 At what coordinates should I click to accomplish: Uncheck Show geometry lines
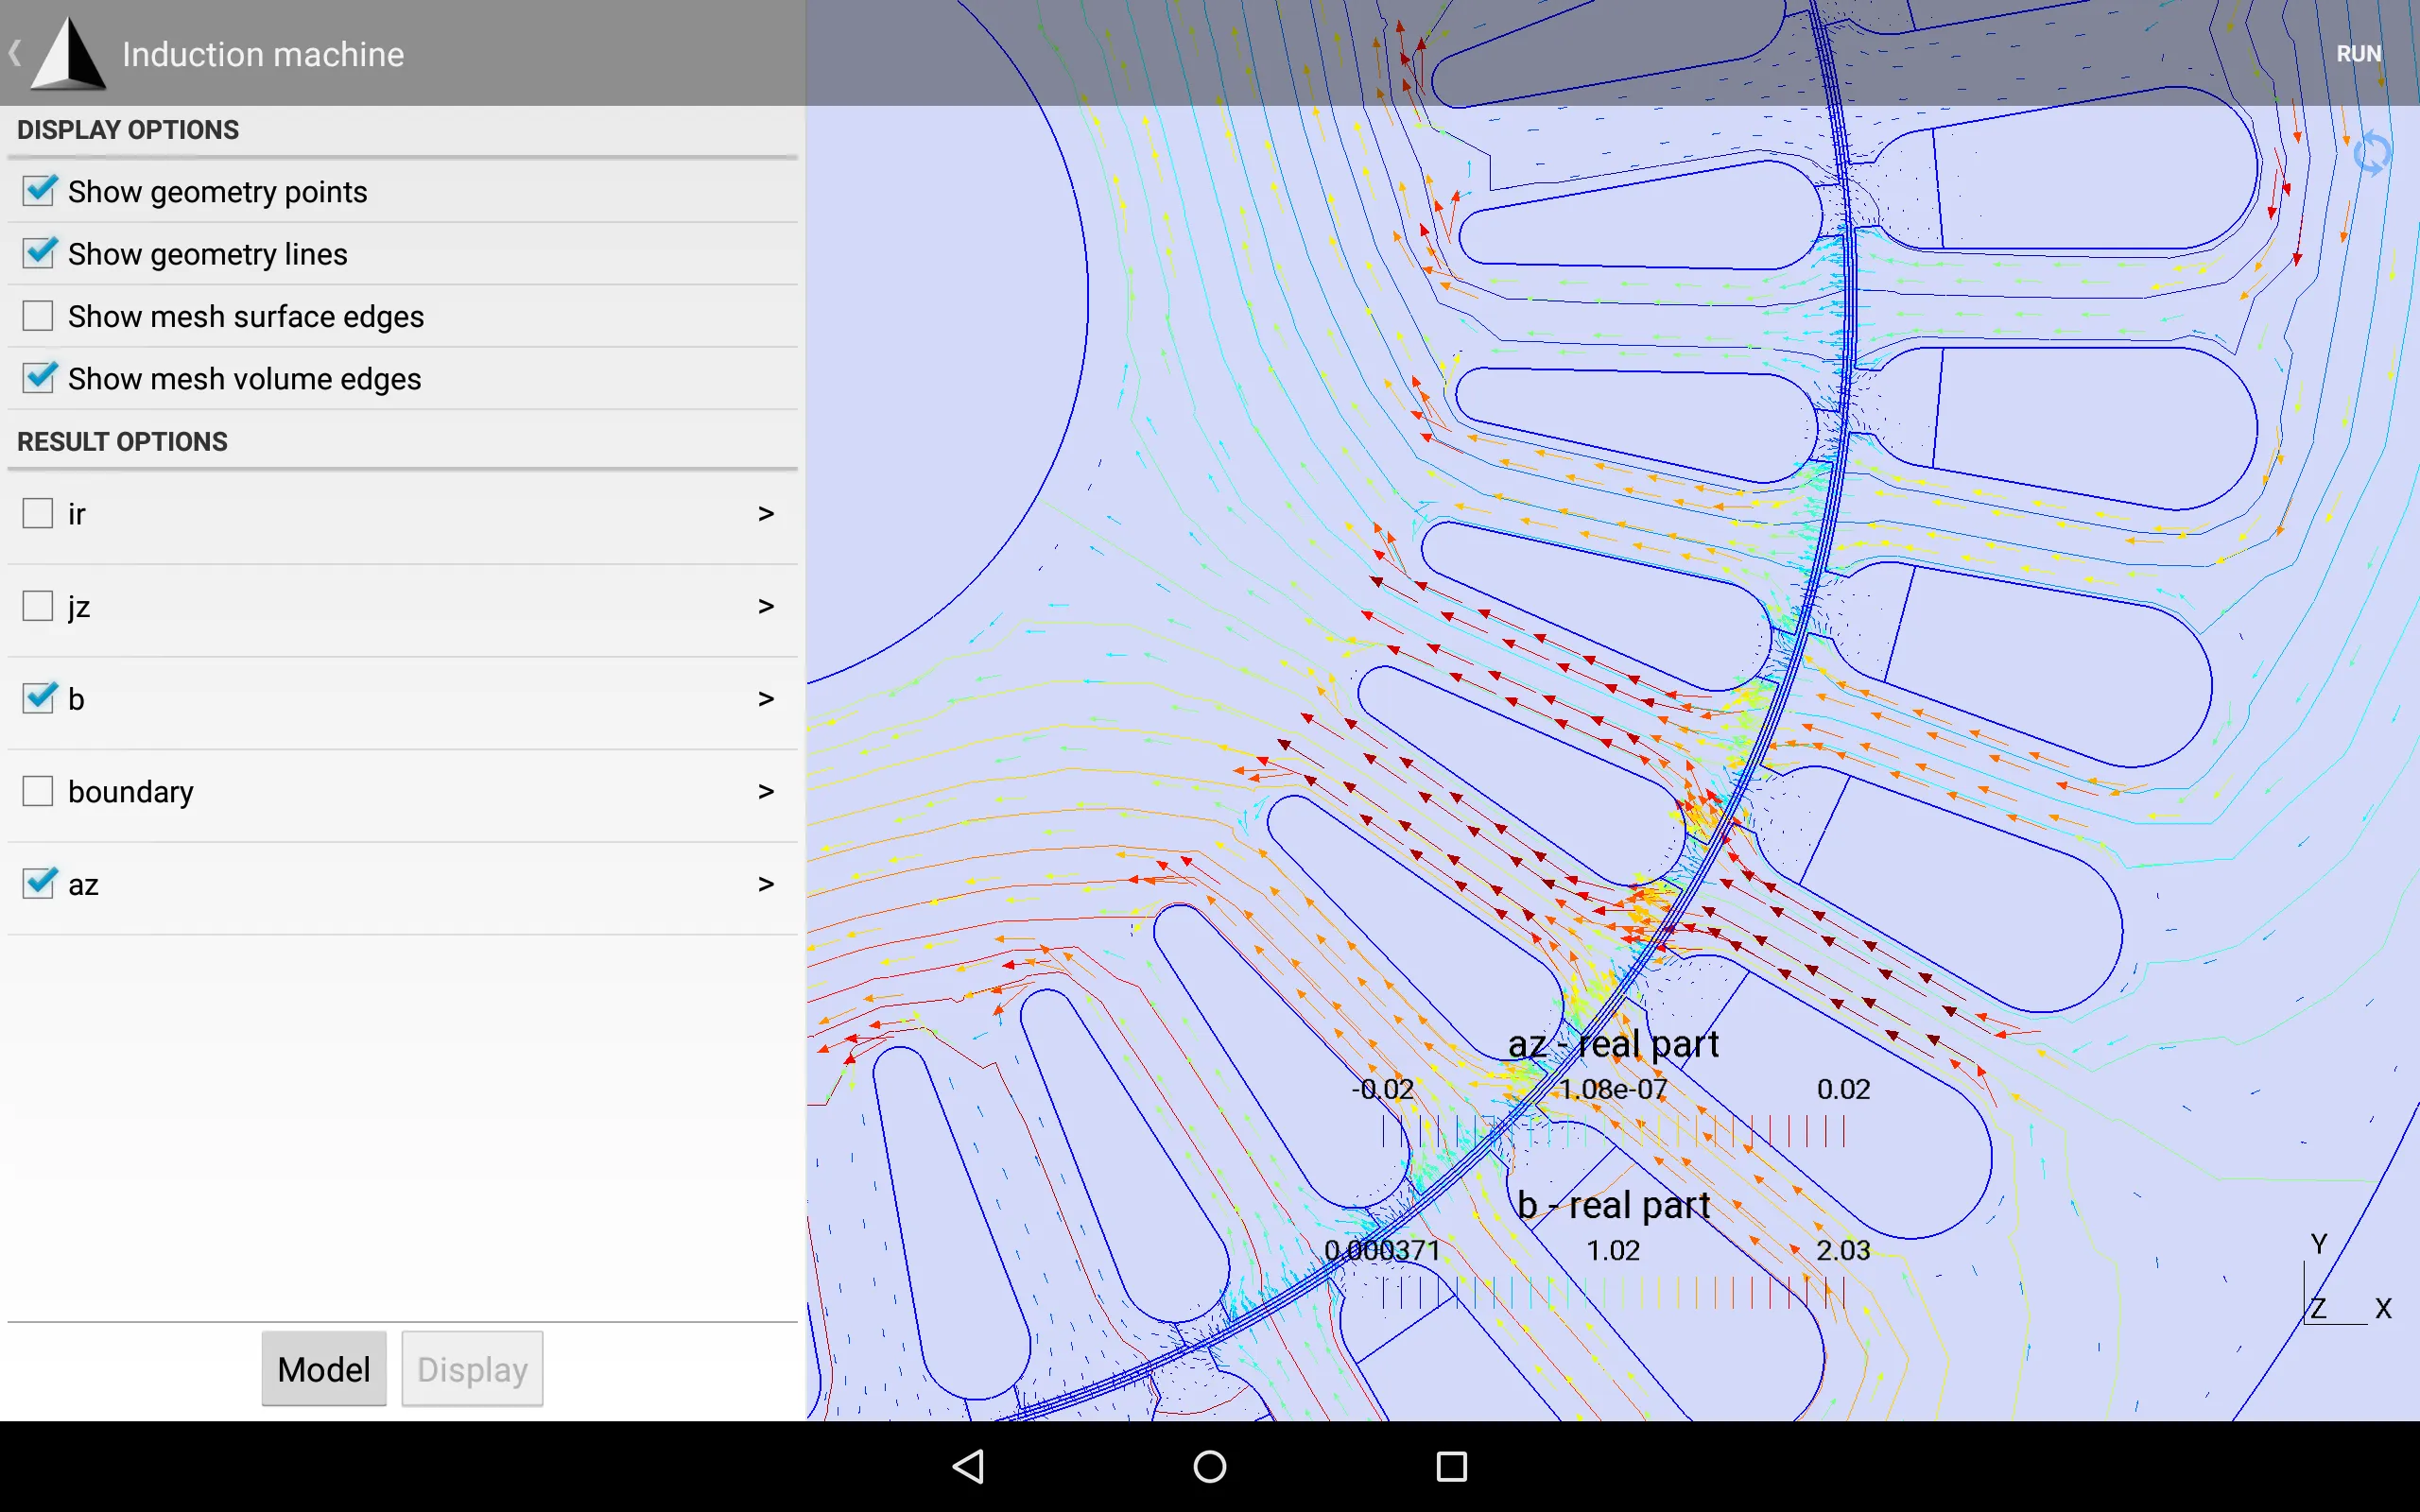(38, 253)
